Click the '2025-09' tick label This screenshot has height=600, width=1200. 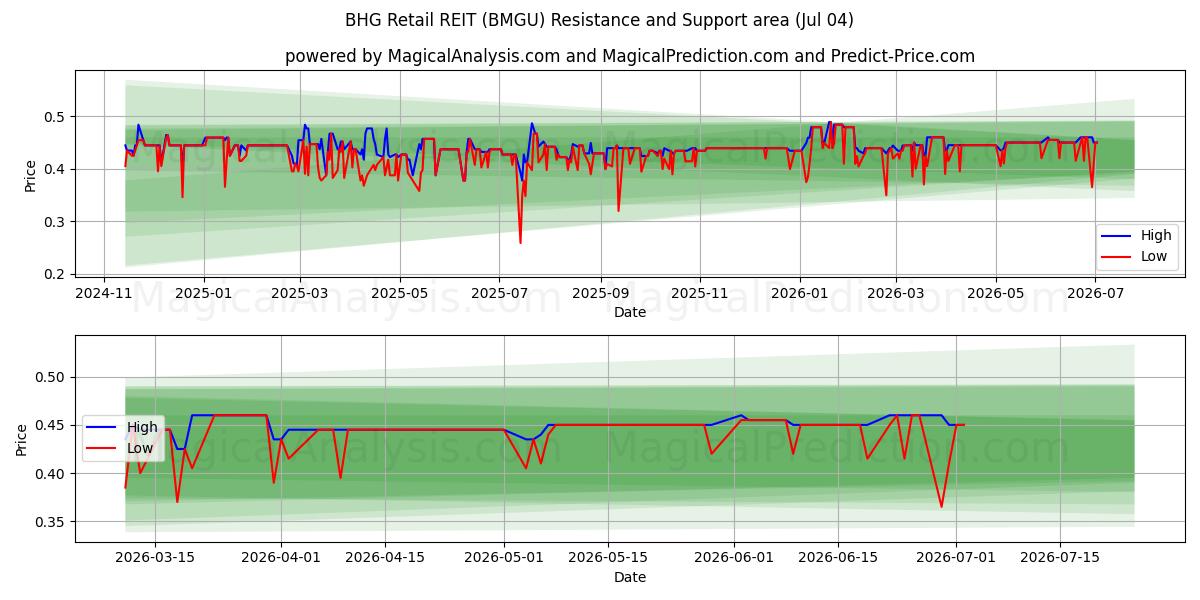click(600, 293)
